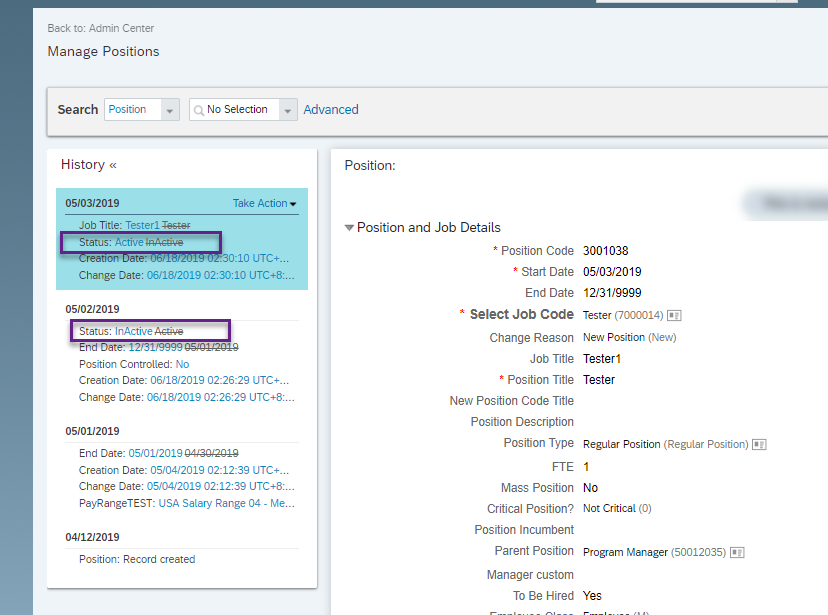Image resolution: width=828 pixels, height=615 pixels.
Task: Click PayRangeTEST USA Salary Range 04 entry
Action: tap(187, 504)
